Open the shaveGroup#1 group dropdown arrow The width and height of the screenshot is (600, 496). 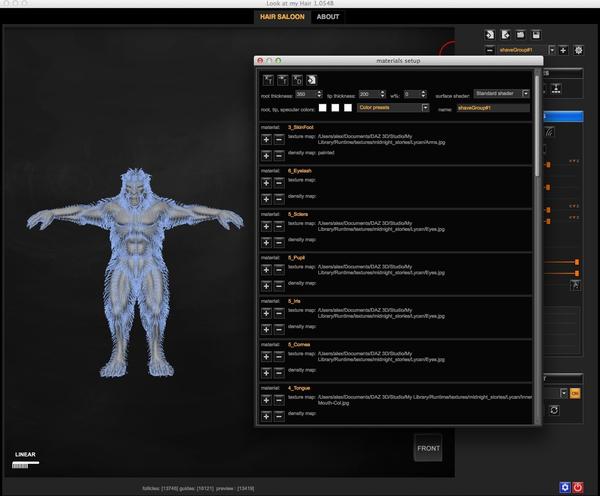tap(552, 50)
